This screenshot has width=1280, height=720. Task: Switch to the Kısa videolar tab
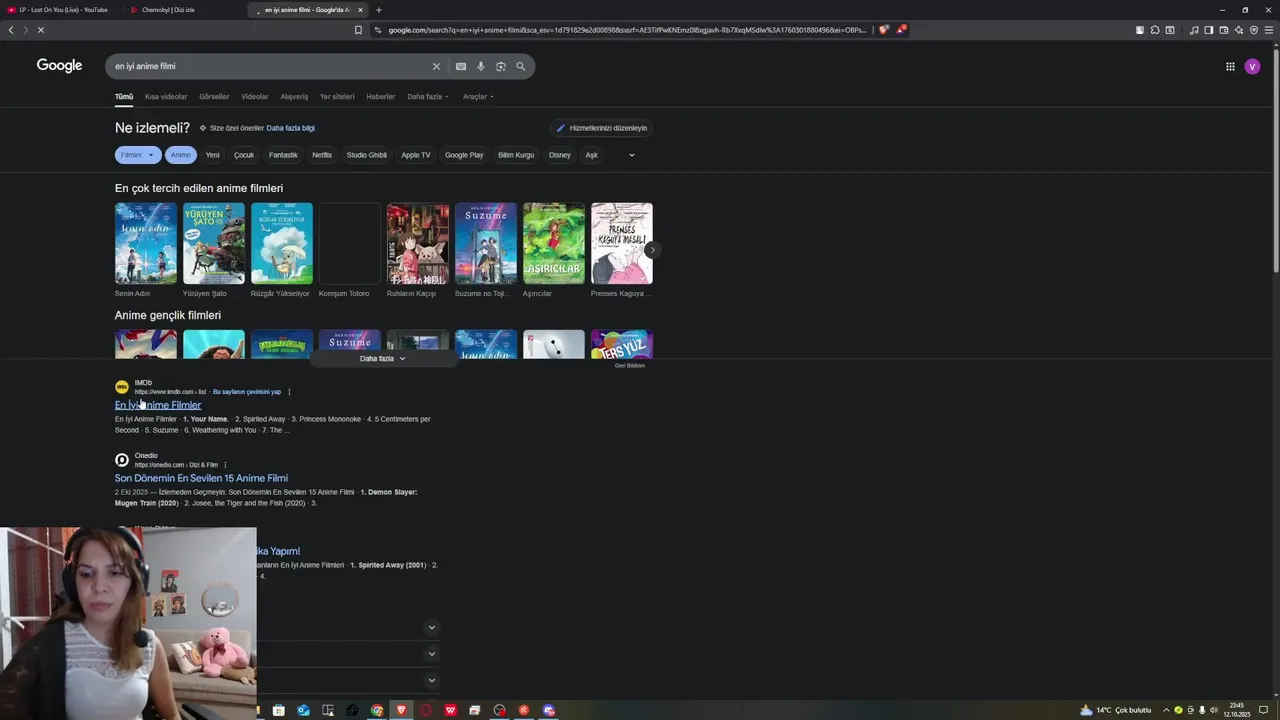166,97
